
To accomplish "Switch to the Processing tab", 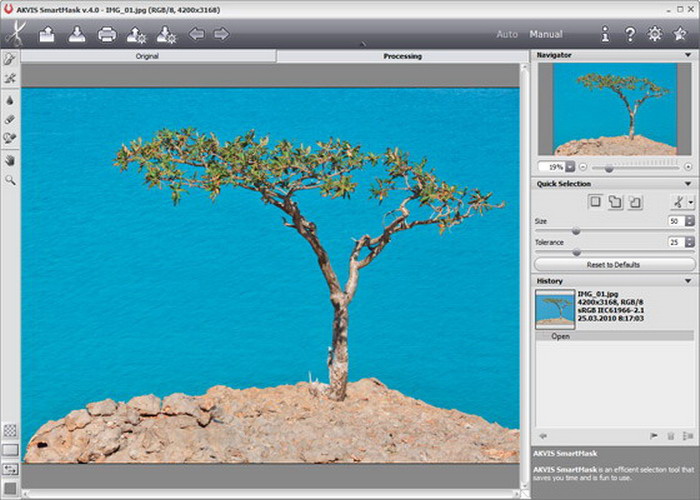I will point(402,56).
